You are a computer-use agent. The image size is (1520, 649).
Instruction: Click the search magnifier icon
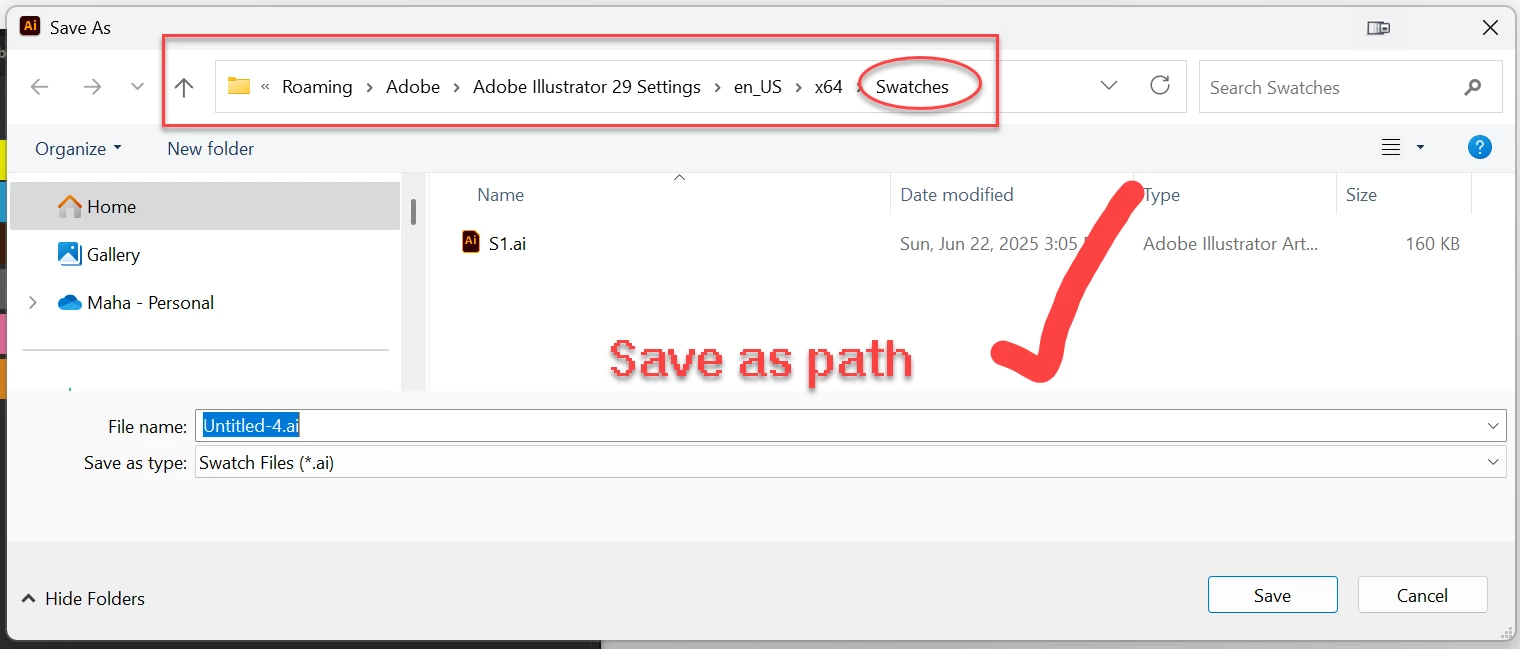click(1472, 87)
